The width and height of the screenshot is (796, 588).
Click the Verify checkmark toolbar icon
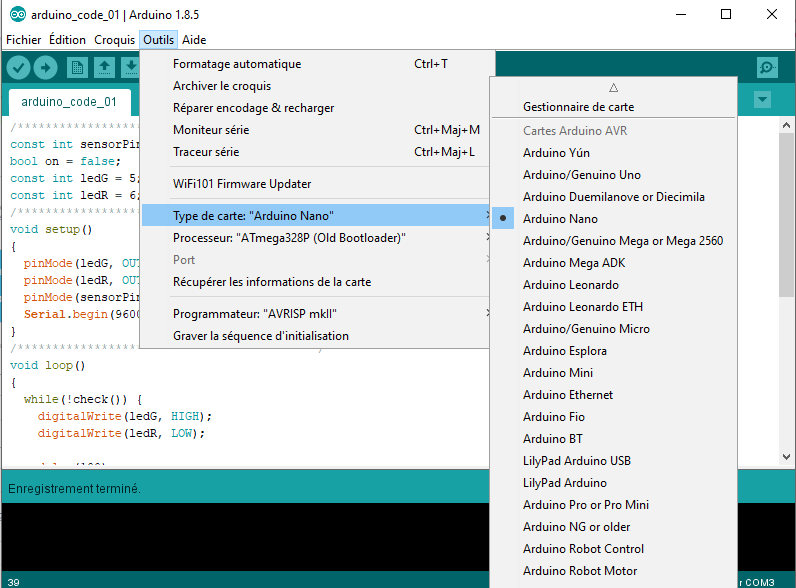click(x=18, y=68)
